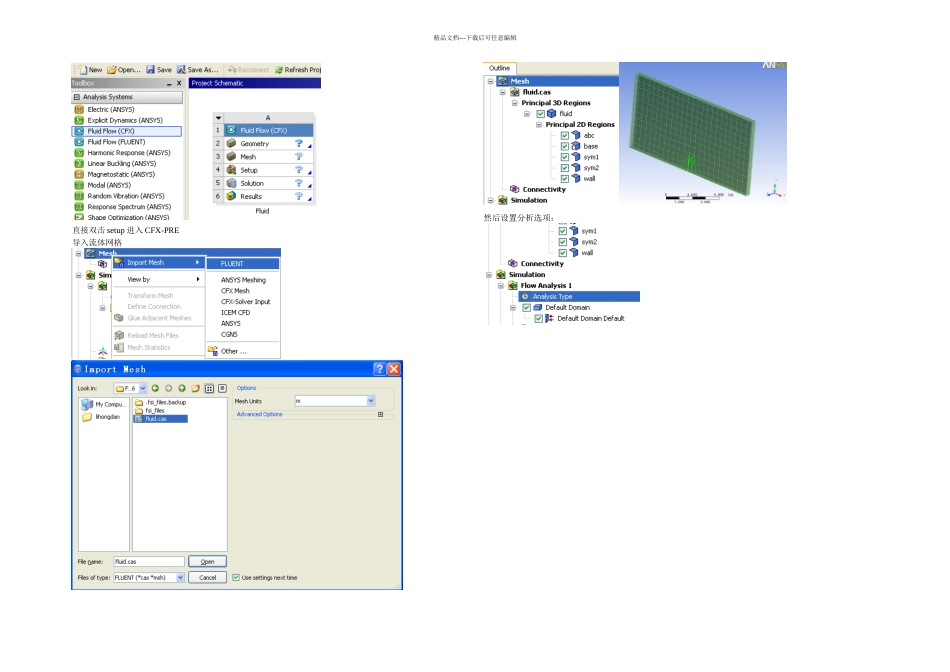The height and width of the screenshot is (672, 950).
Task: Expand the Advanced Options section
Action: [x=380, y=414]
